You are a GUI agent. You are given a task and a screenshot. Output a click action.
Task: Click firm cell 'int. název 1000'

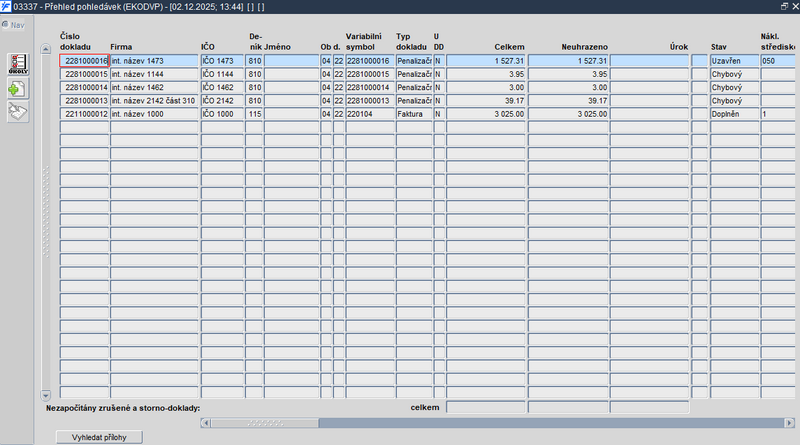point(154,114)
